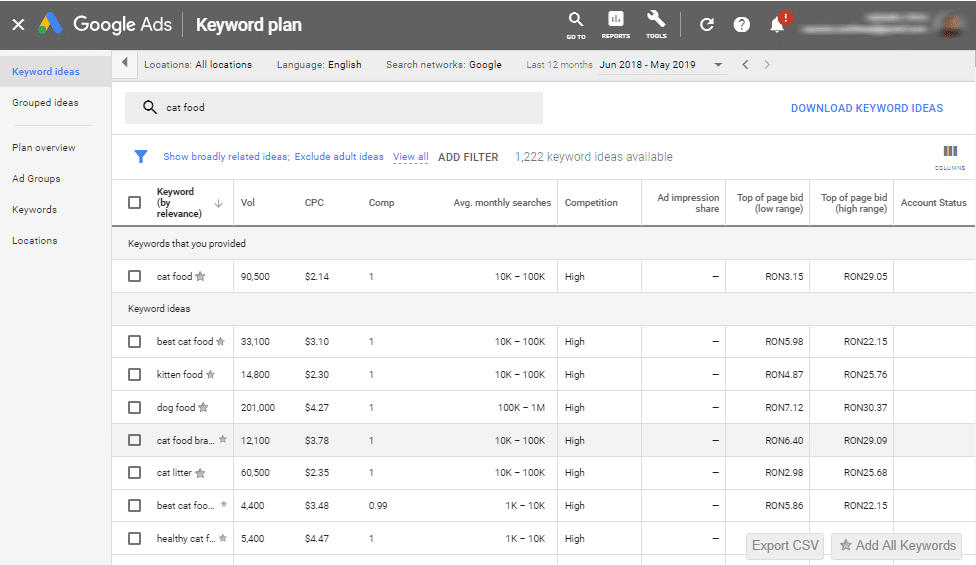
Task: Click the refresh icon in header
Action: coord(706,25)
